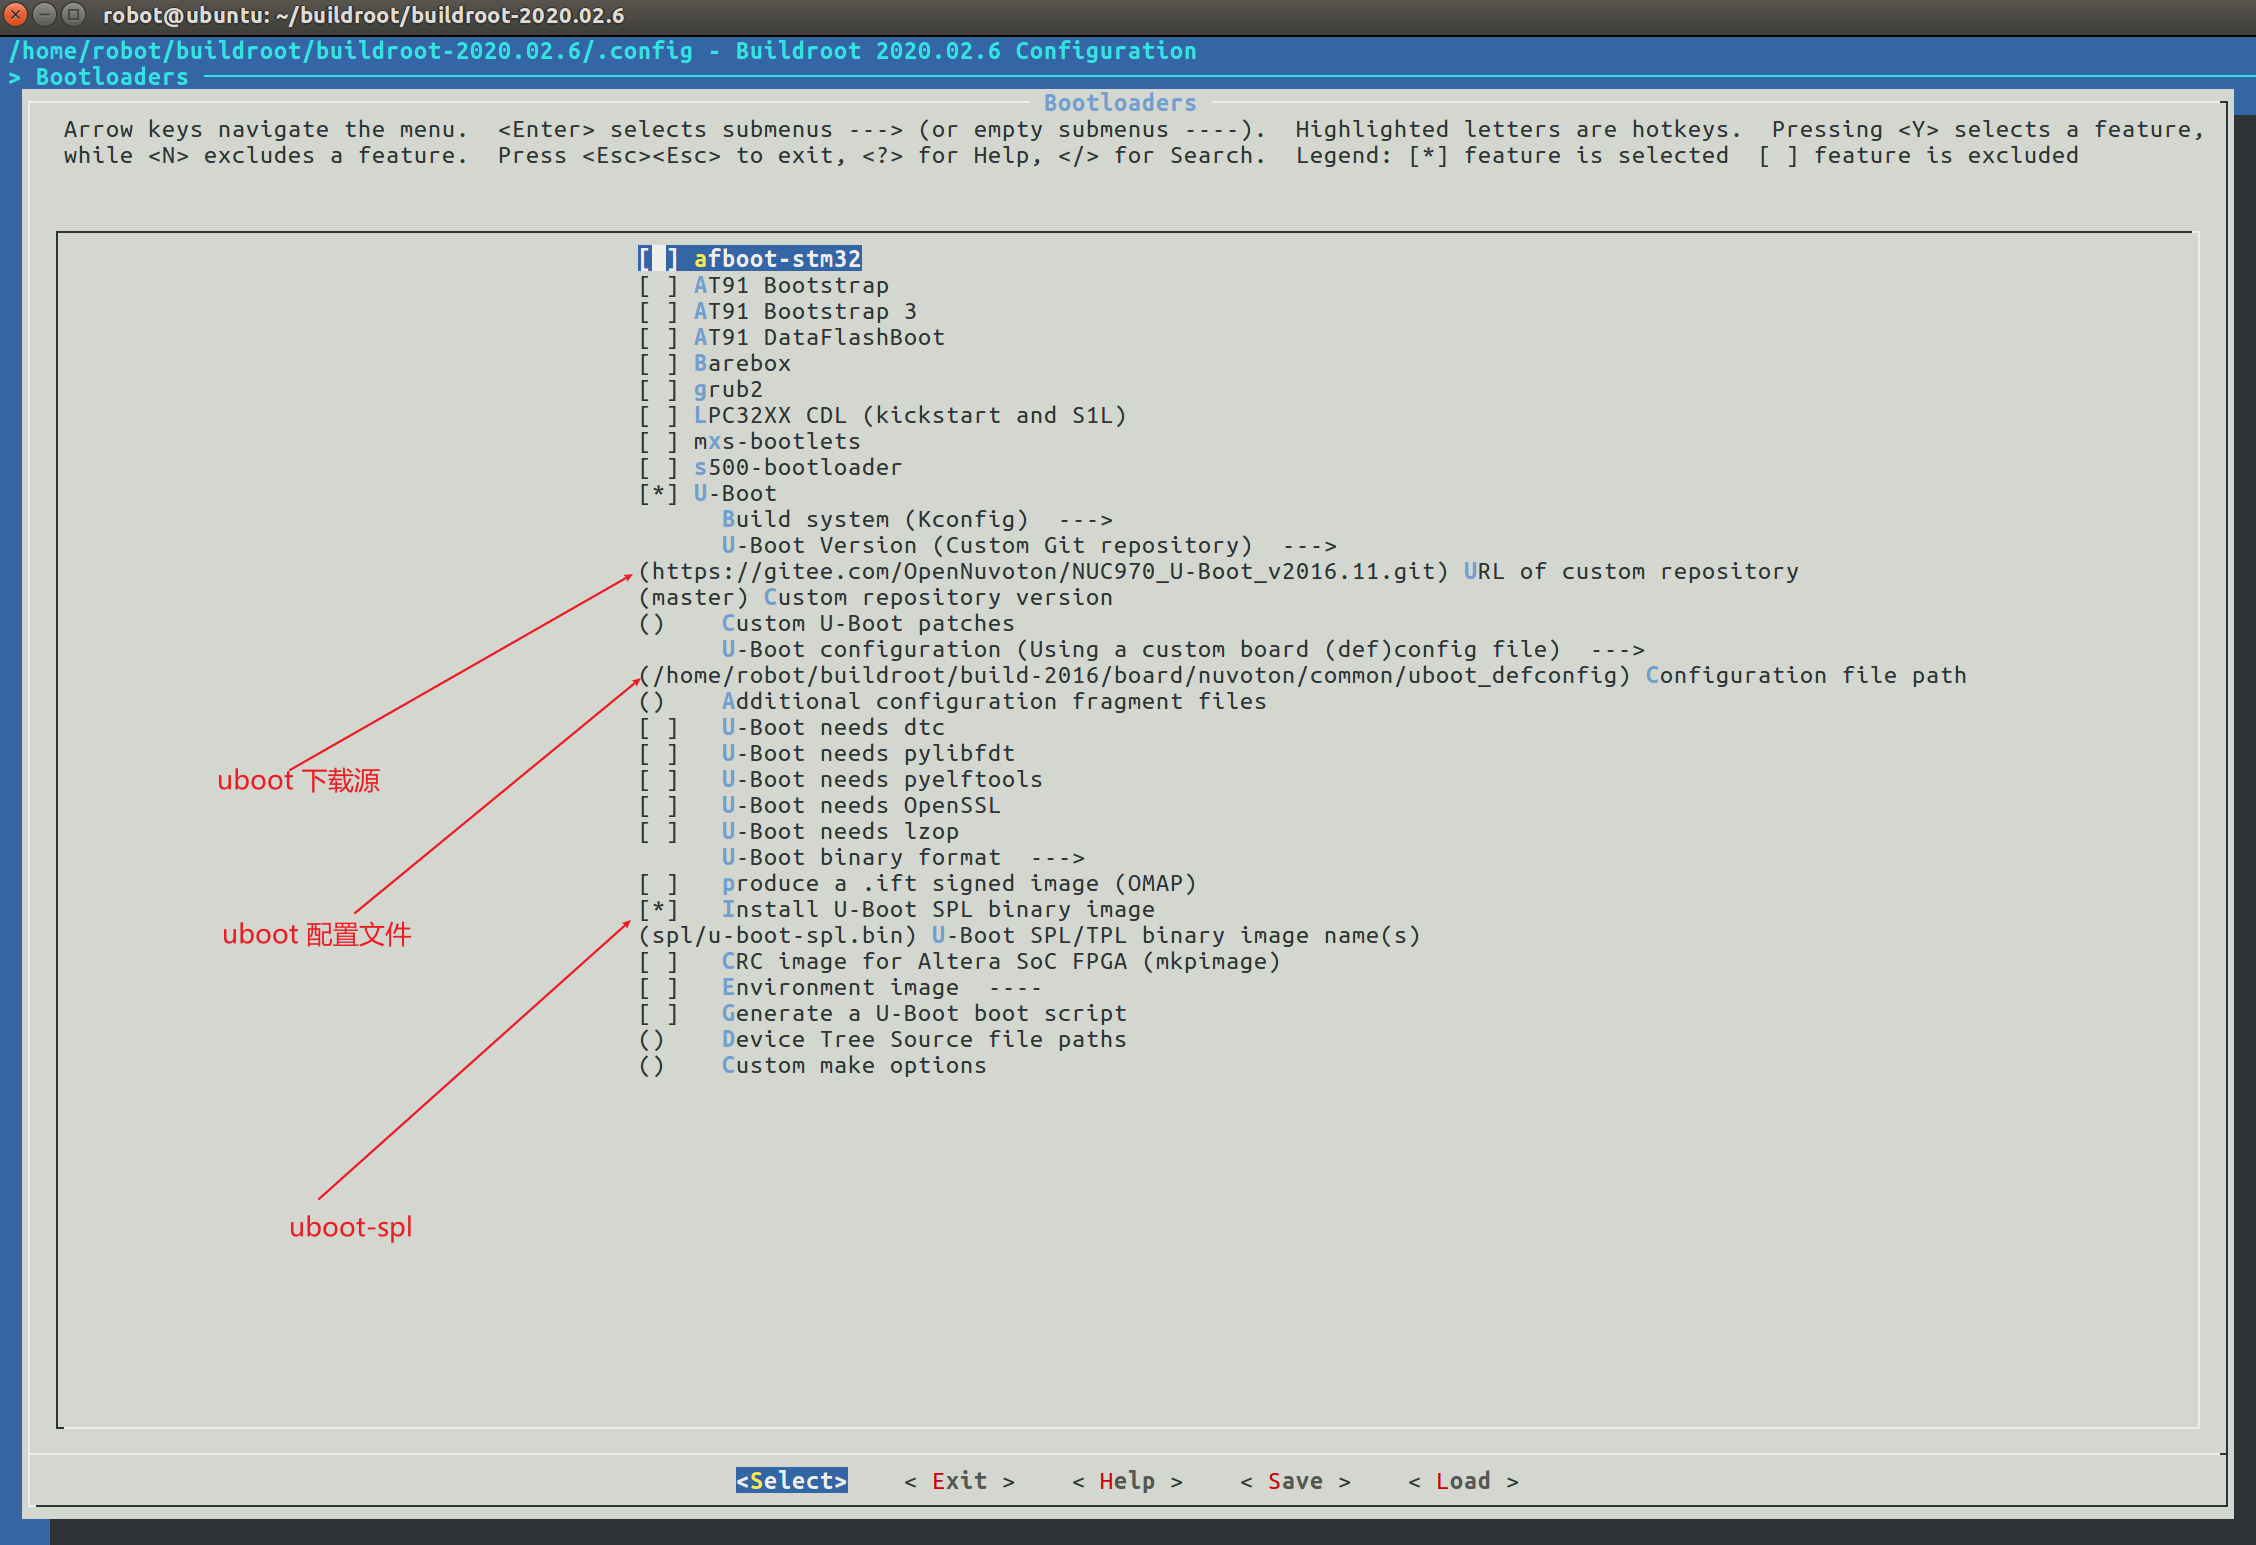Open the Build system (Kconfig) submenu
Image resolution: width=2256 pixels, height=1545 pixels.
point(917,519)
